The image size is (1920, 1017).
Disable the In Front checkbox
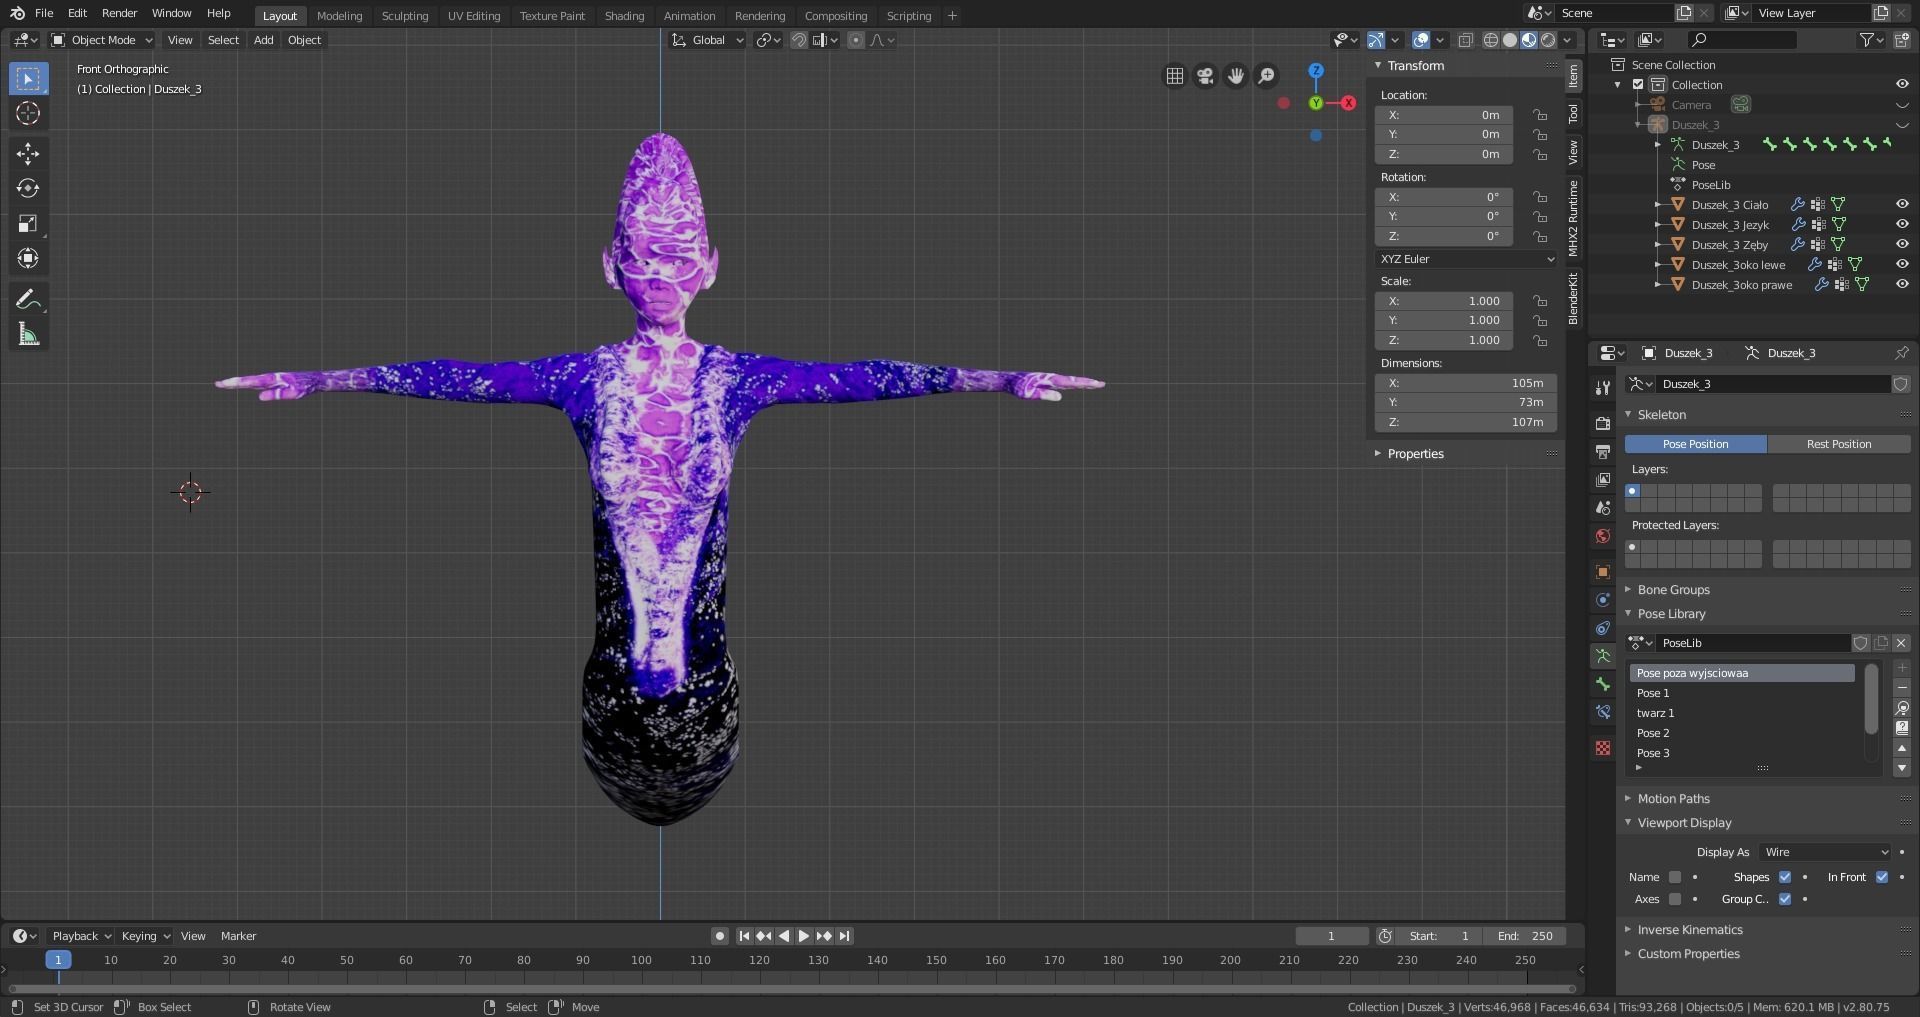pos(1882,877)
